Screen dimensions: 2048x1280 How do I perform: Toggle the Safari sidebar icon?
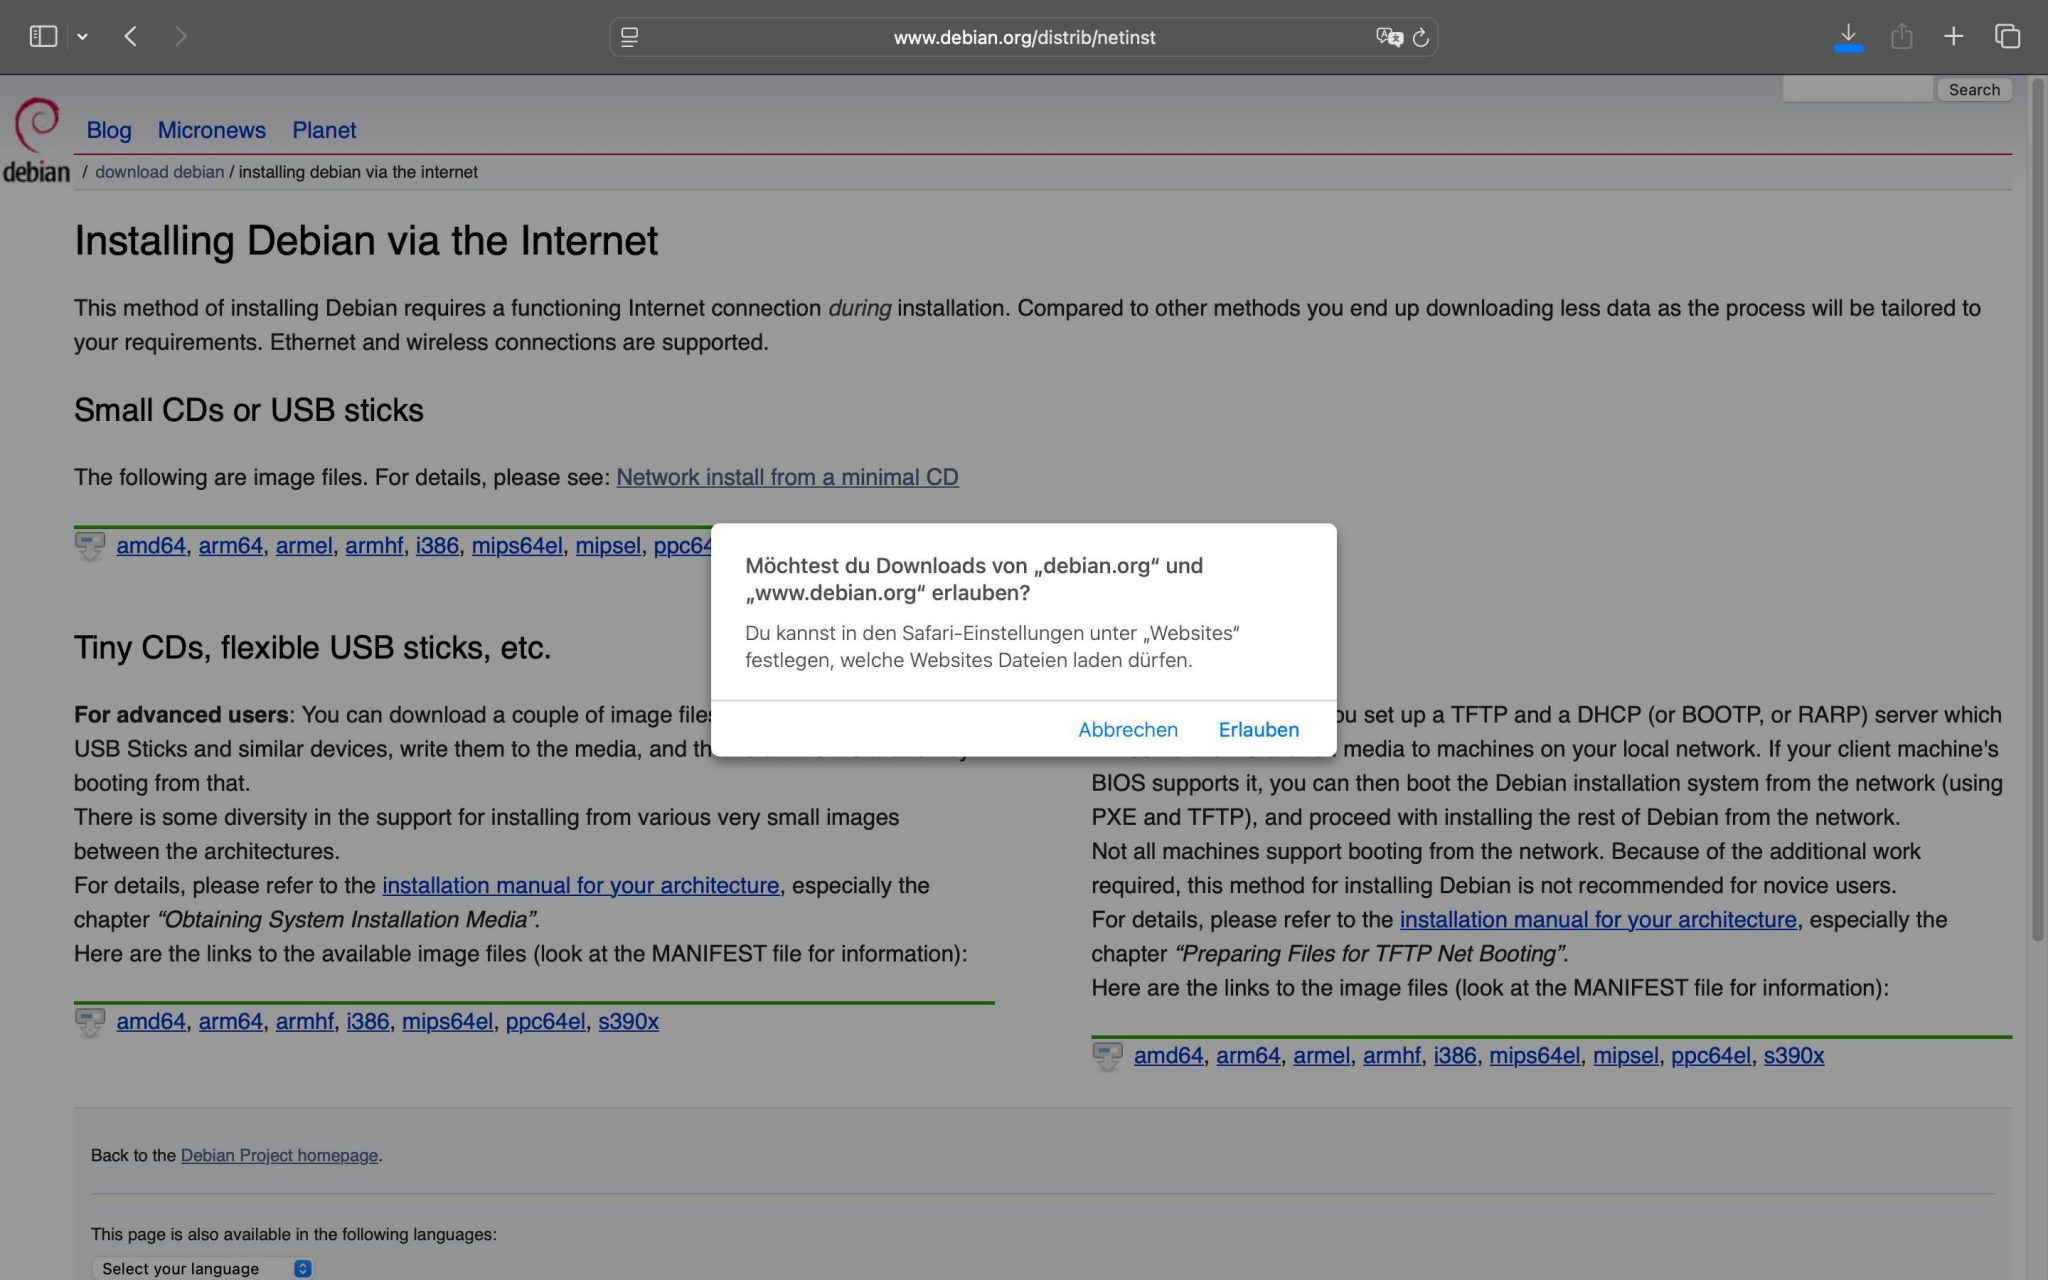pos(43,37)
